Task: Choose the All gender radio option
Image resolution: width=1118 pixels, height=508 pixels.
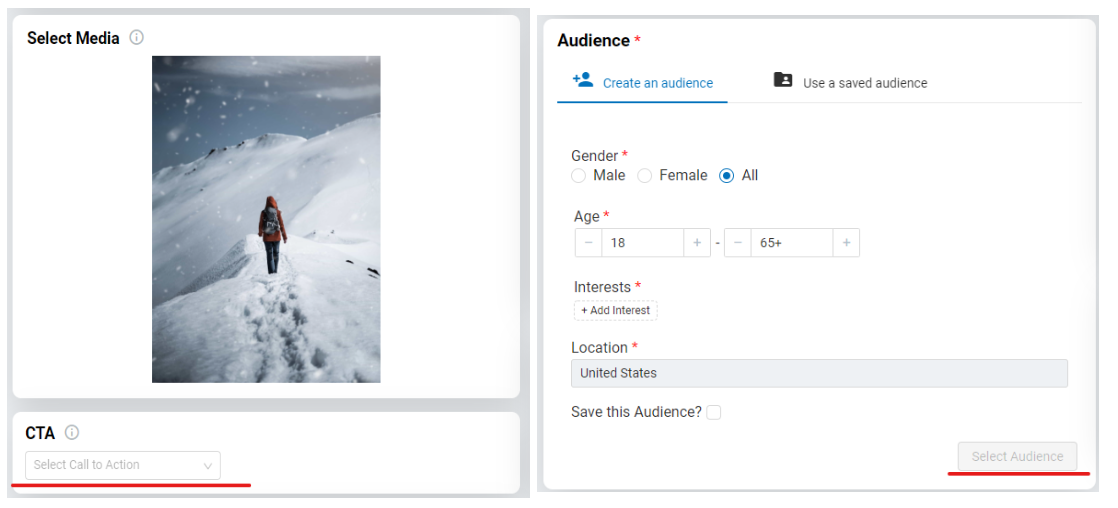Action: tap(727, 176)
